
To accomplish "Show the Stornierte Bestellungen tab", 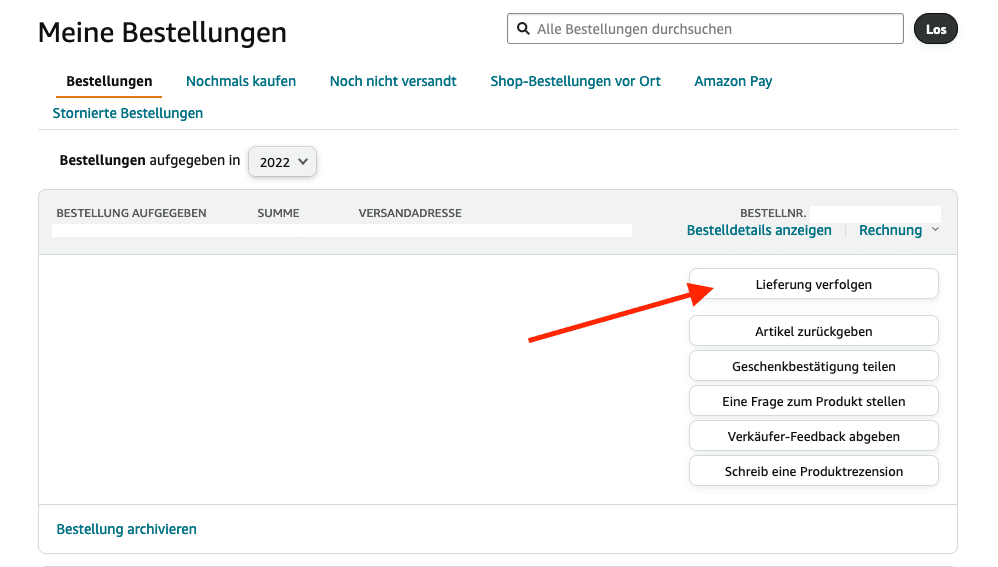I will click(128, 113).
